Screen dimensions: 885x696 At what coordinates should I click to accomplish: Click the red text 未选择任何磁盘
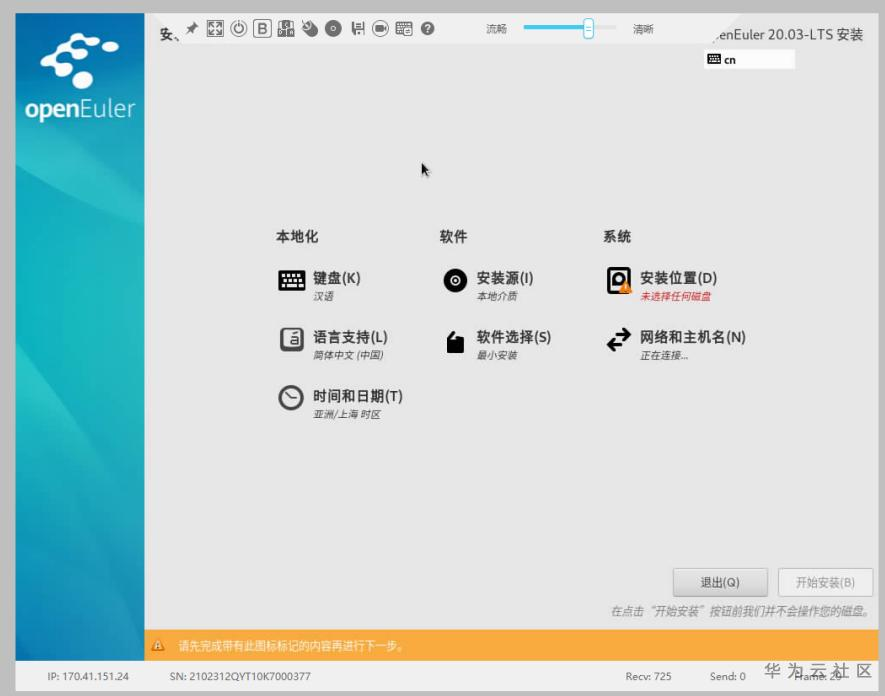click(x=676, y=296)
